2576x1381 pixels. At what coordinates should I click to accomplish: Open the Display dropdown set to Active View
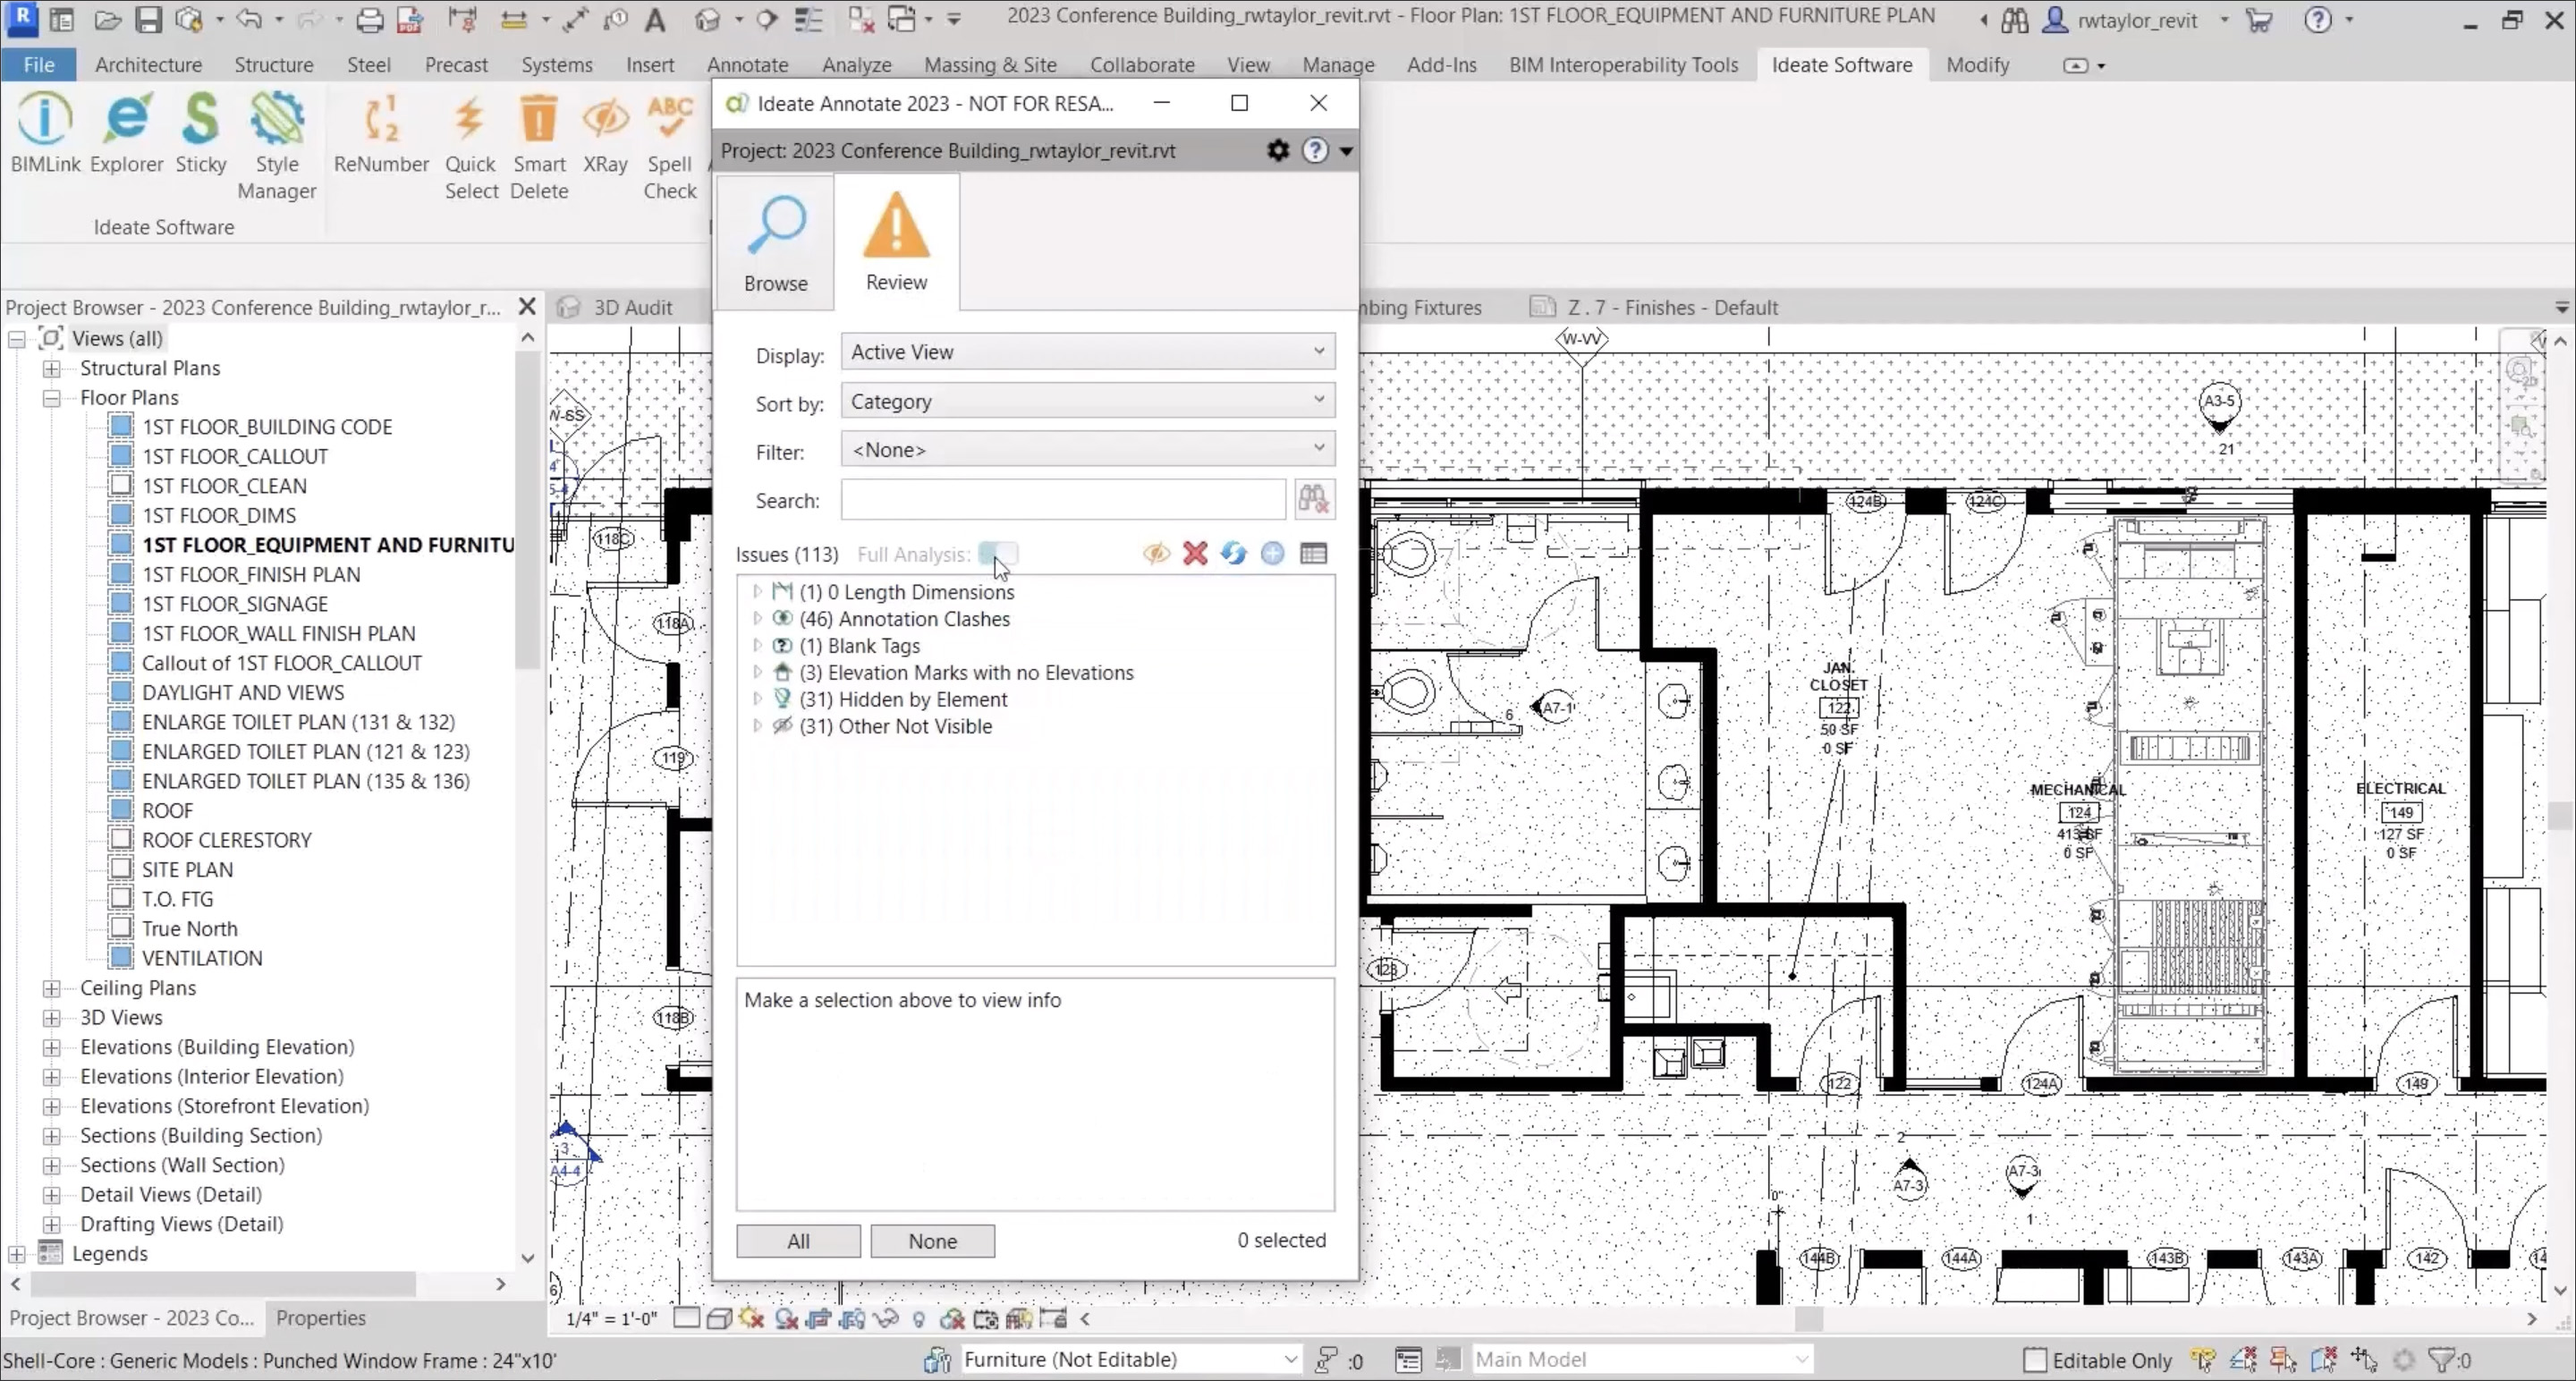tap(1088, 352)
